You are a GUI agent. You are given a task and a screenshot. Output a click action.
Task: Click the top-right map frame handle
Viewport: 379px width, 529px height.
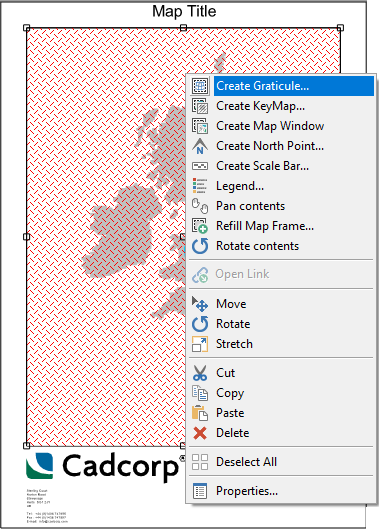[x=340, y=28]
